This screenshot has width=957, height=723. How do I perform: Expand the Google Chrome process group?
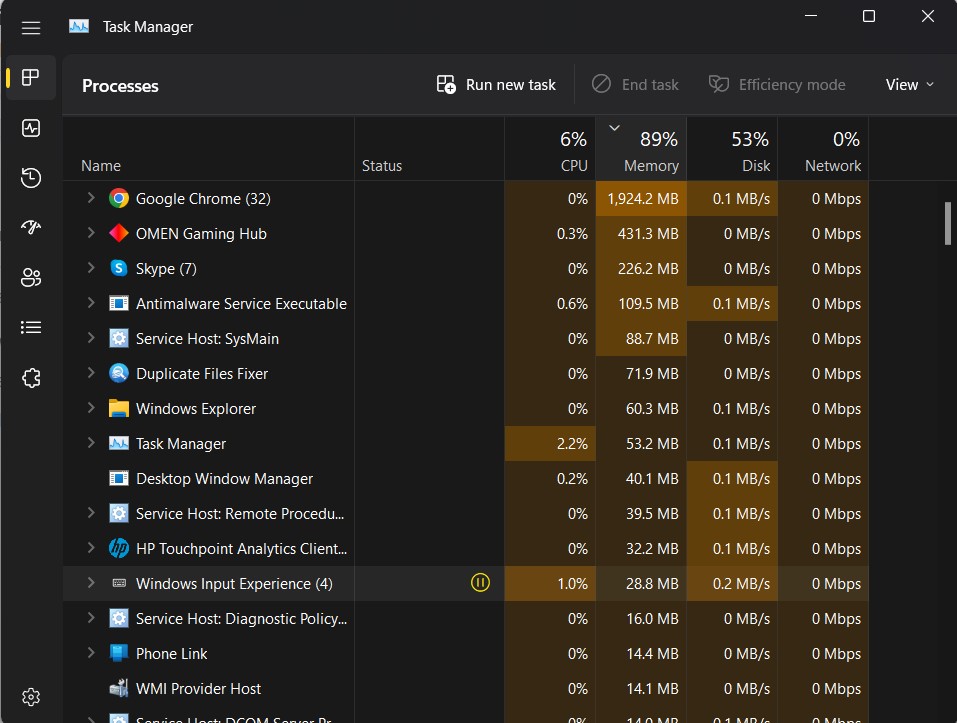point(90,198)
